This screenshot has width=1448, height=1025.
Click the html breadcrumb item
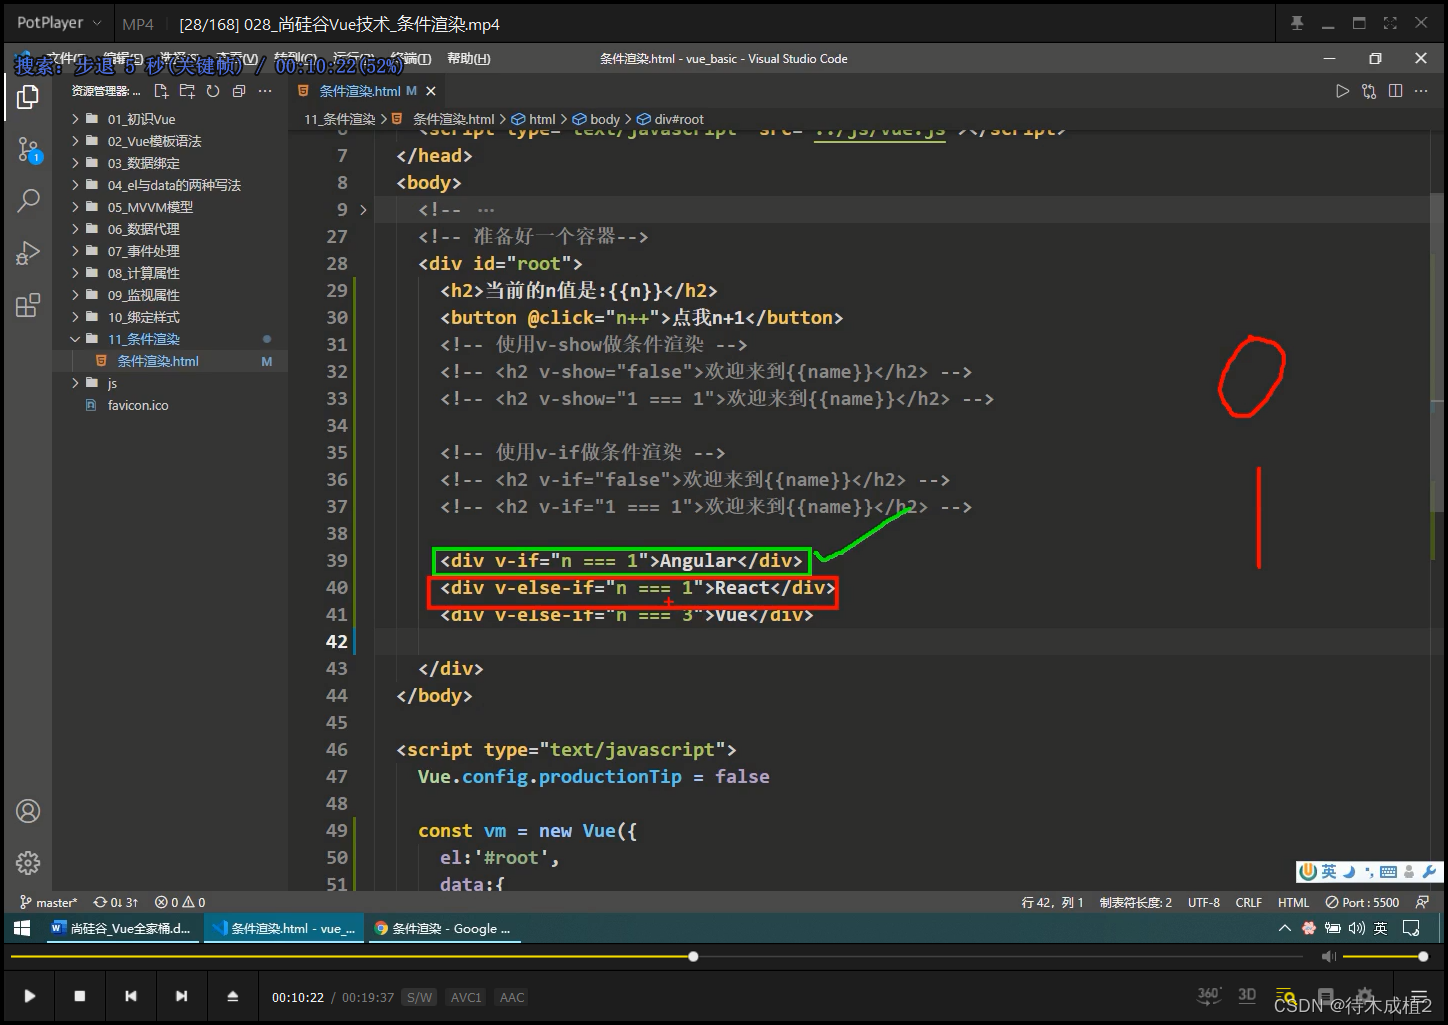pos(542,119)
